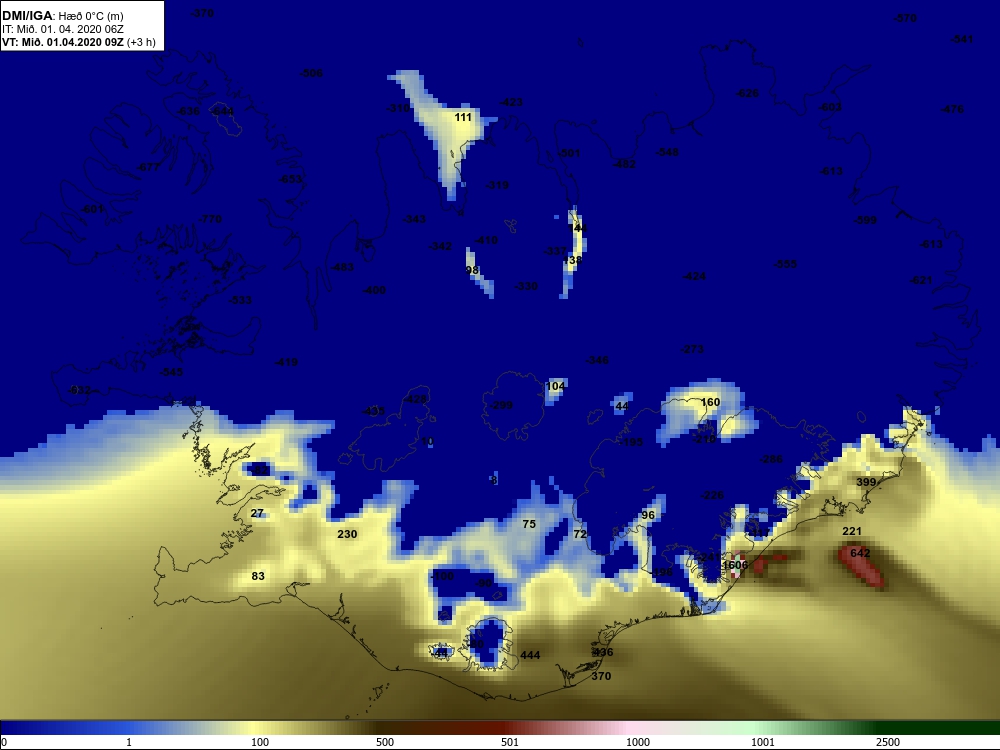Pick the '27' map label

click(257, 513)
